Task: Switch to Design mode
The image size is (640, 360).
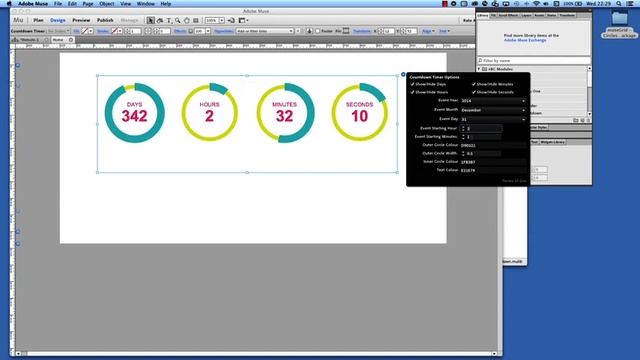Action: point(58,20)
